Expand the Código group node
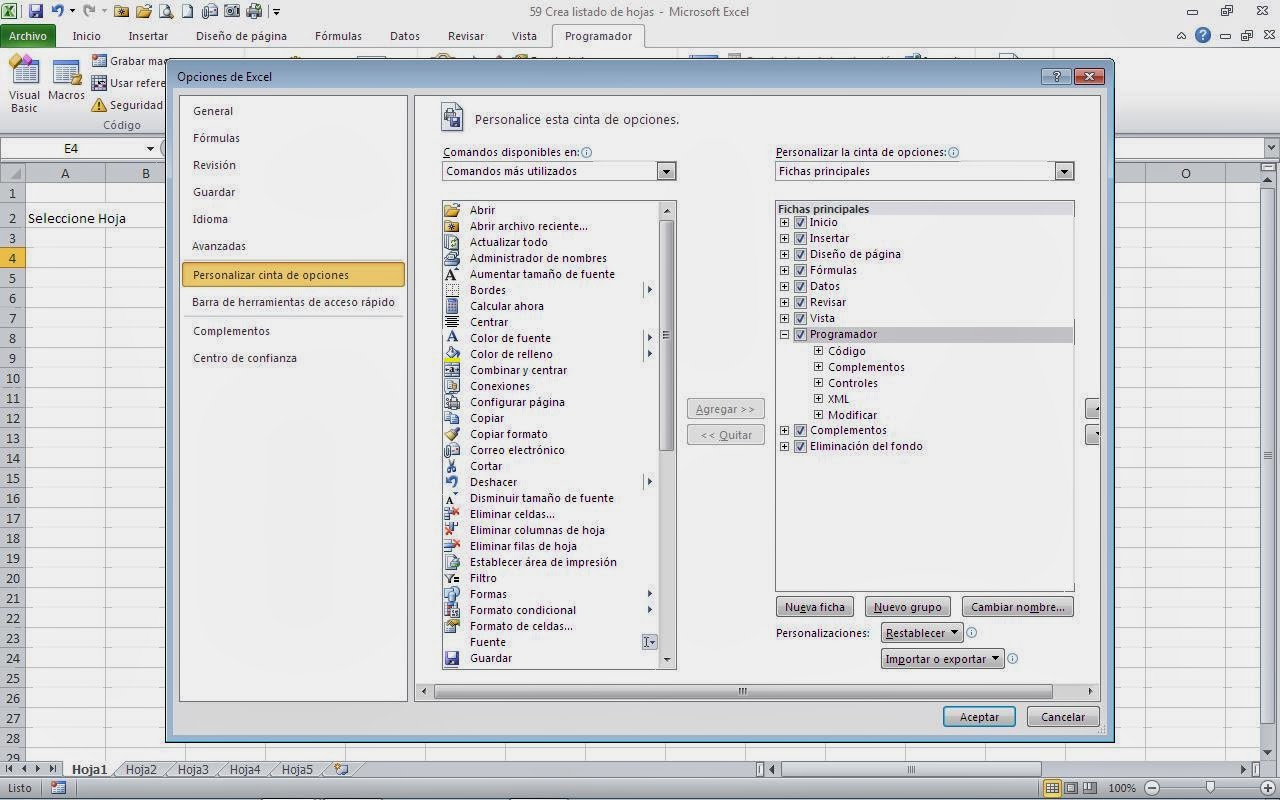The image size is (1280, 800). 818,351
